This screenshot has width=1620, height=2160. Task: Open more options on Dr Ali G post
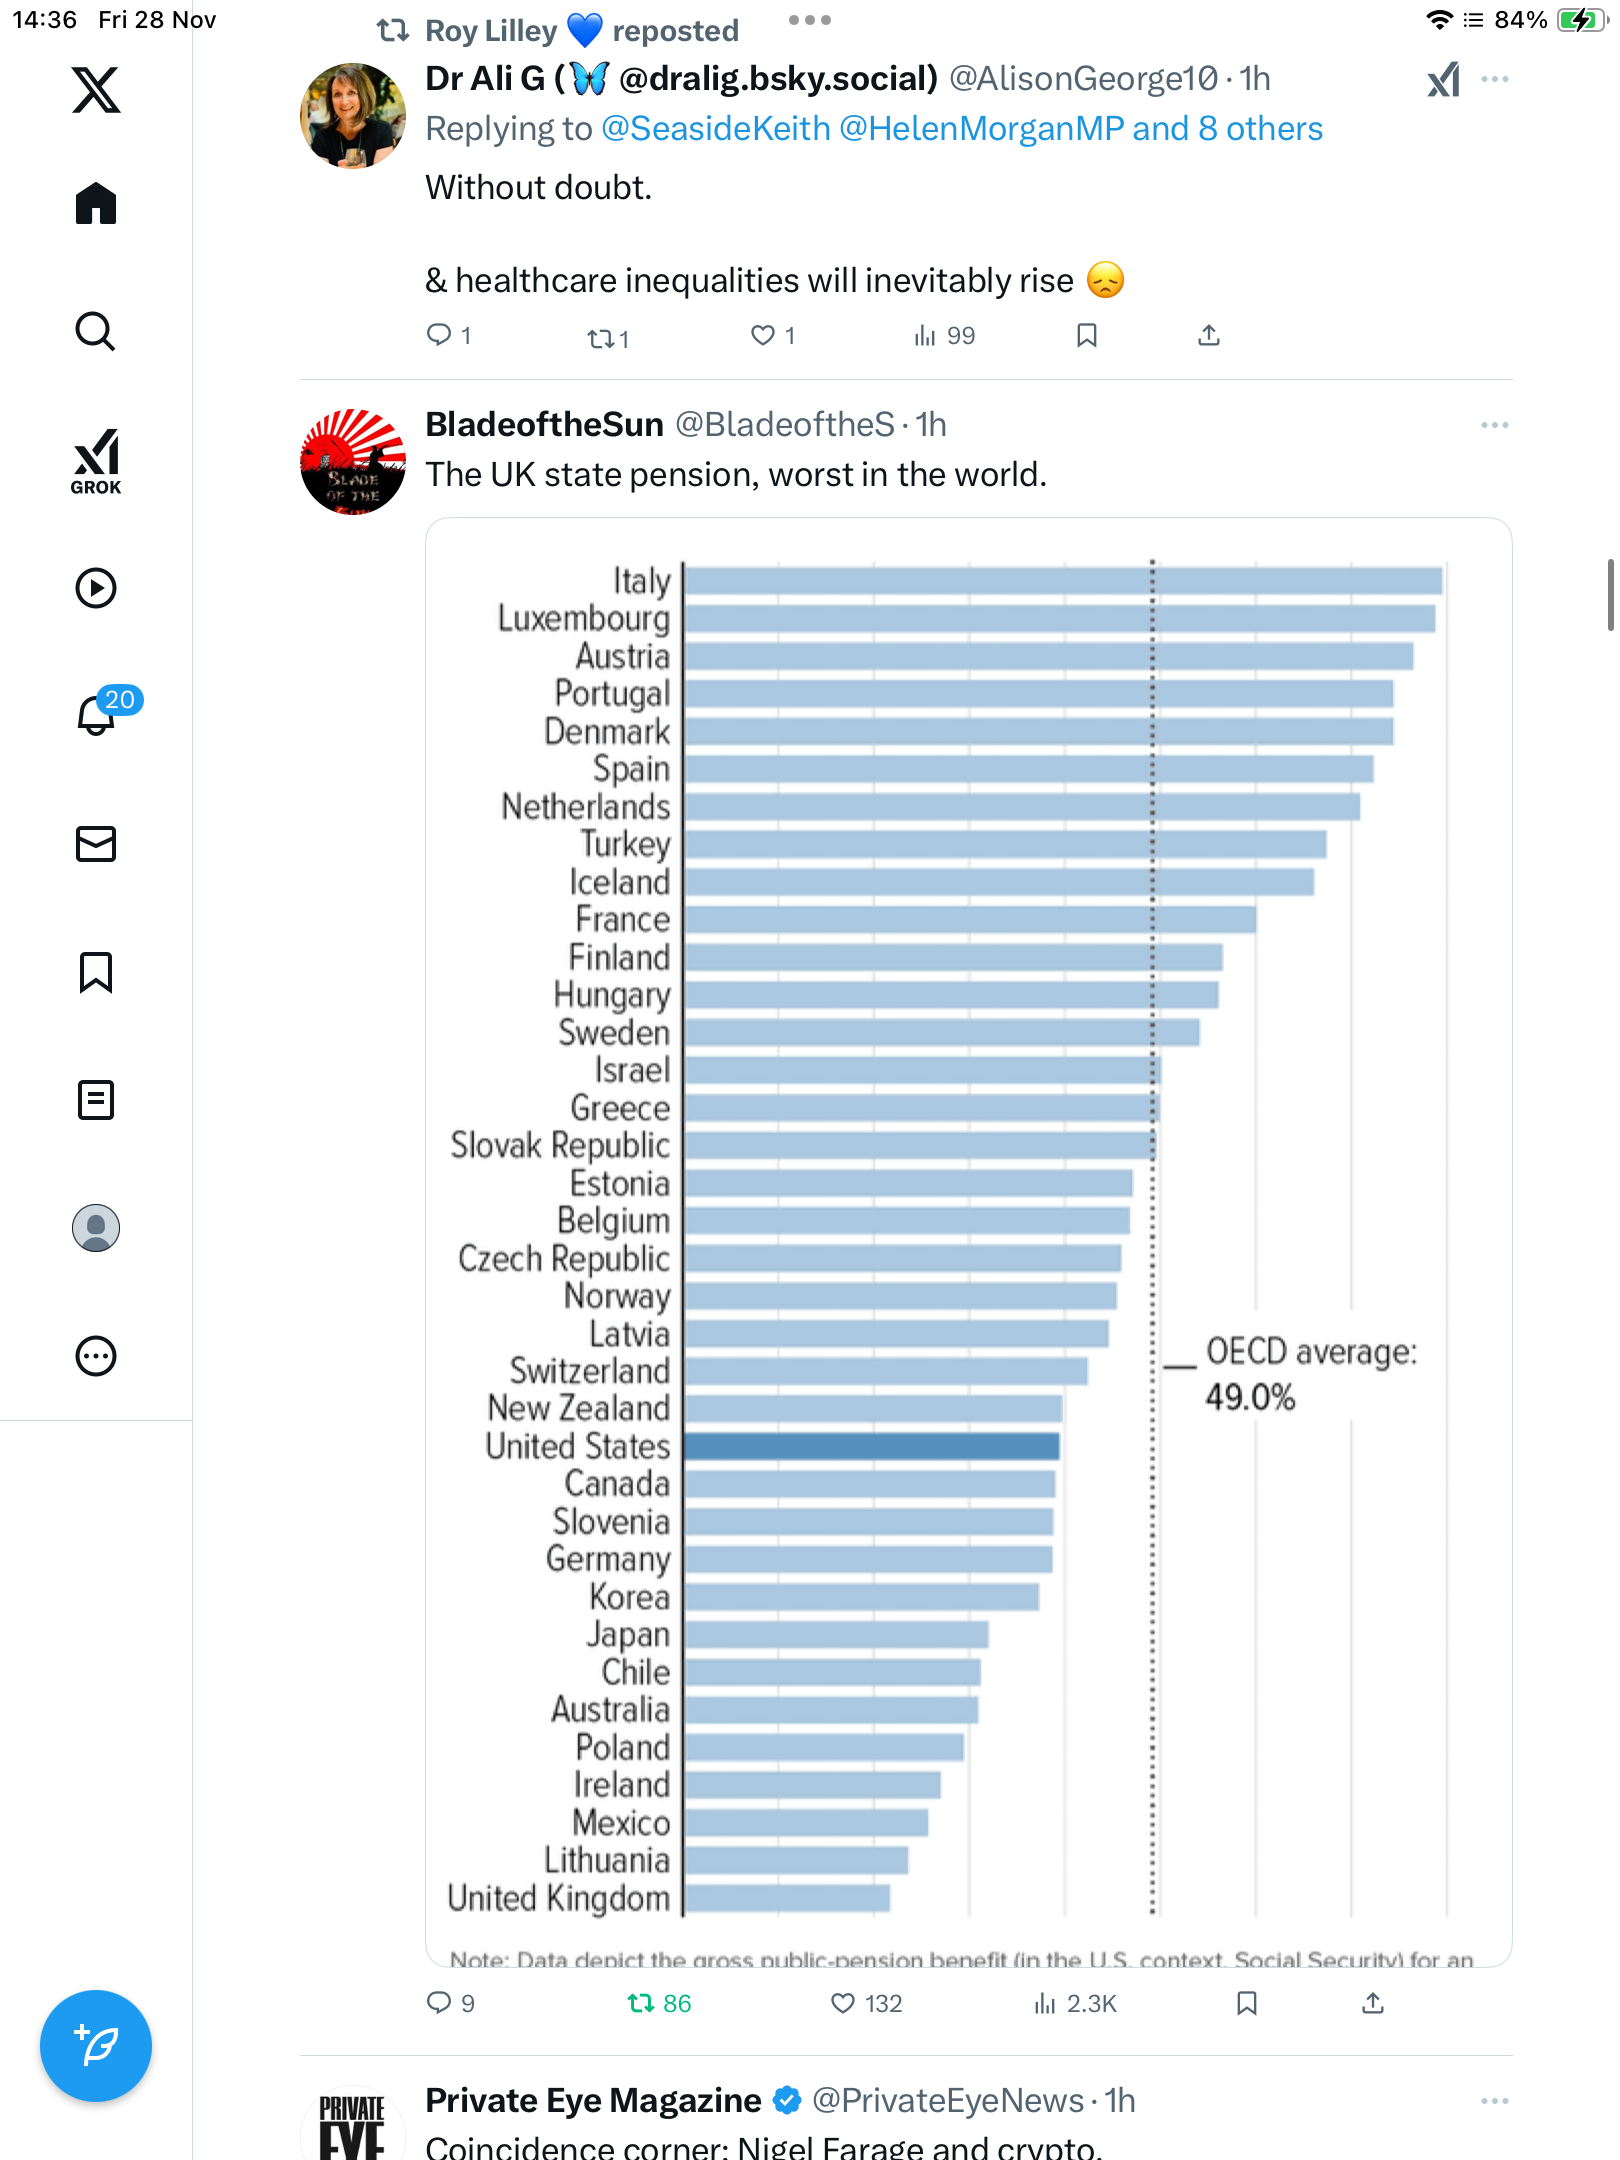coord(1494,79)
